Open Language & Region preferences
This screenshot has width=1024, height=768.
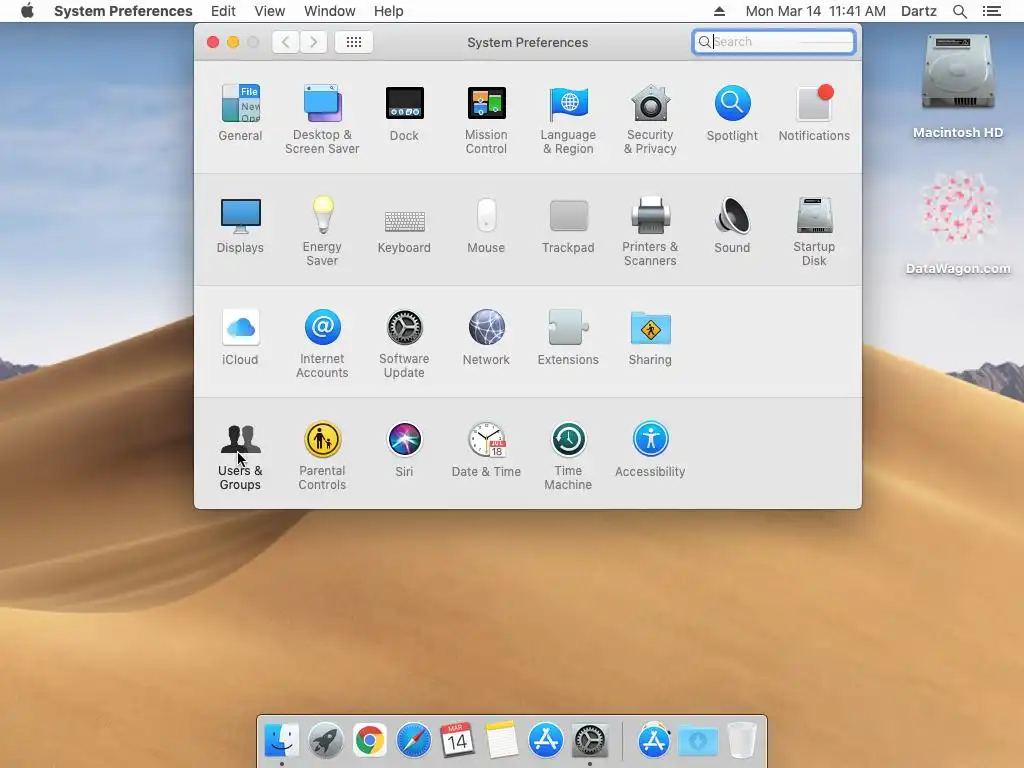click(568, 119)
